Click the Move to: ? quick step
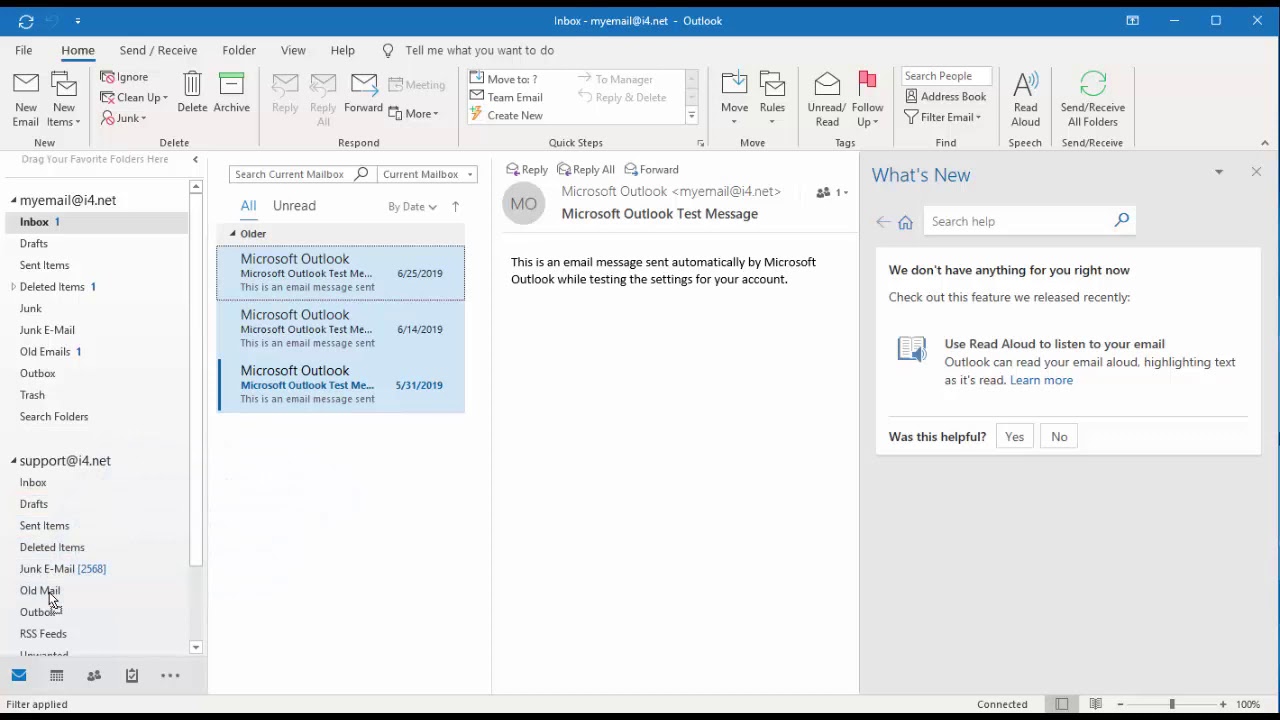The image size is (1280, 720). tap(504, 79)
